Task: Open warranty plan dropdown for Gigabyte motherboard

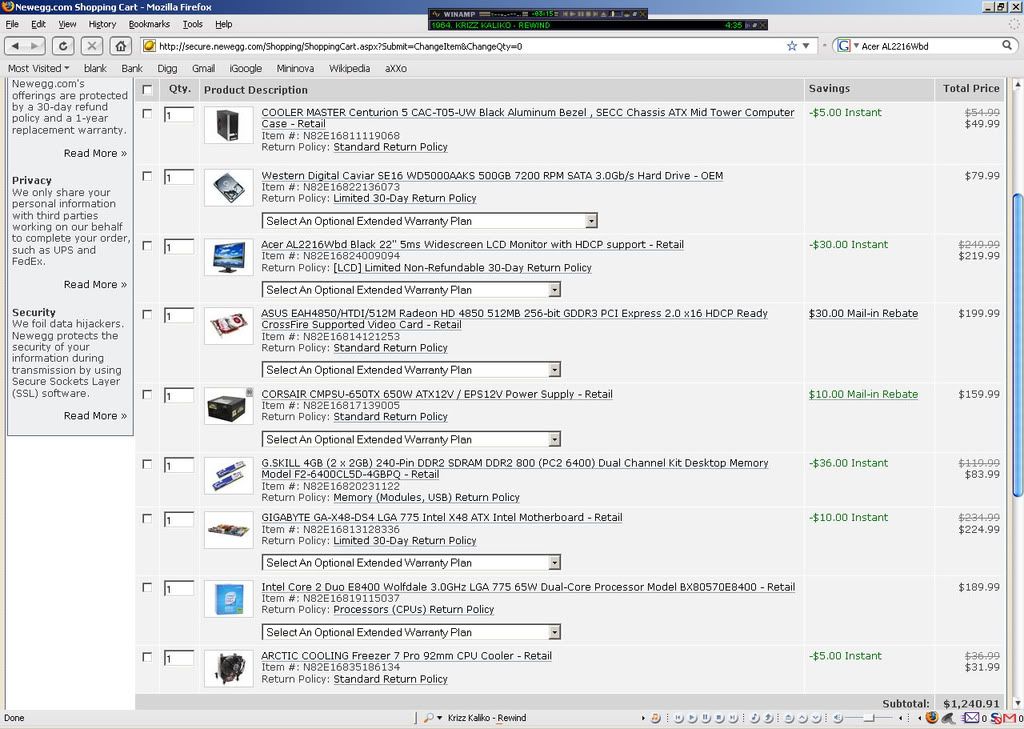Action: (411, 562)
